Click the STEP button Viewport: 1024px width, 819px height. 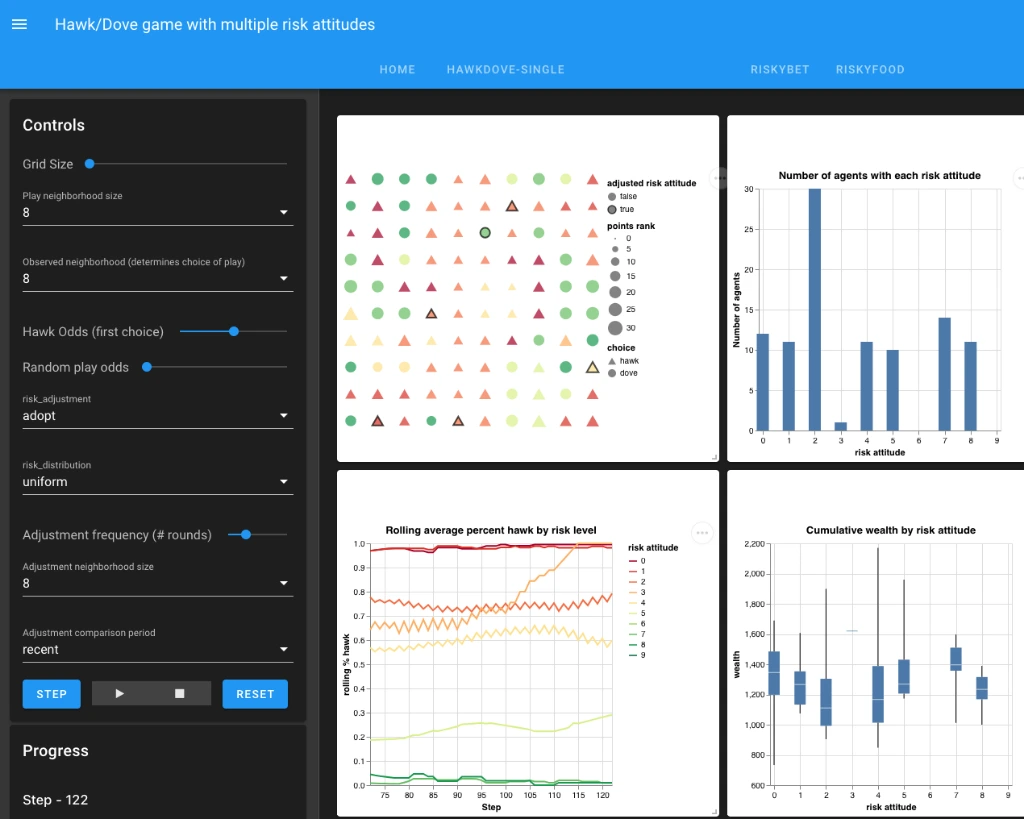pos(51,694)
